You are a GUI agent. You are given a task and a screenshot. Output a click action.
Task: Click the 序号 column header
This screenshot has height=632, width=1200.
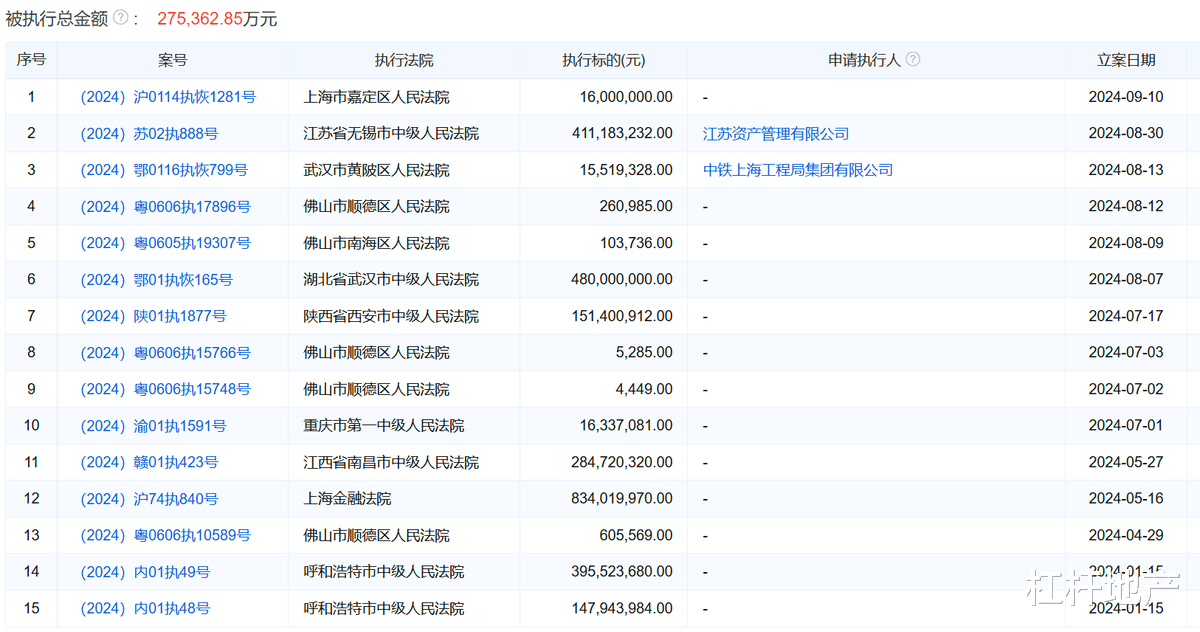(31, 60)
